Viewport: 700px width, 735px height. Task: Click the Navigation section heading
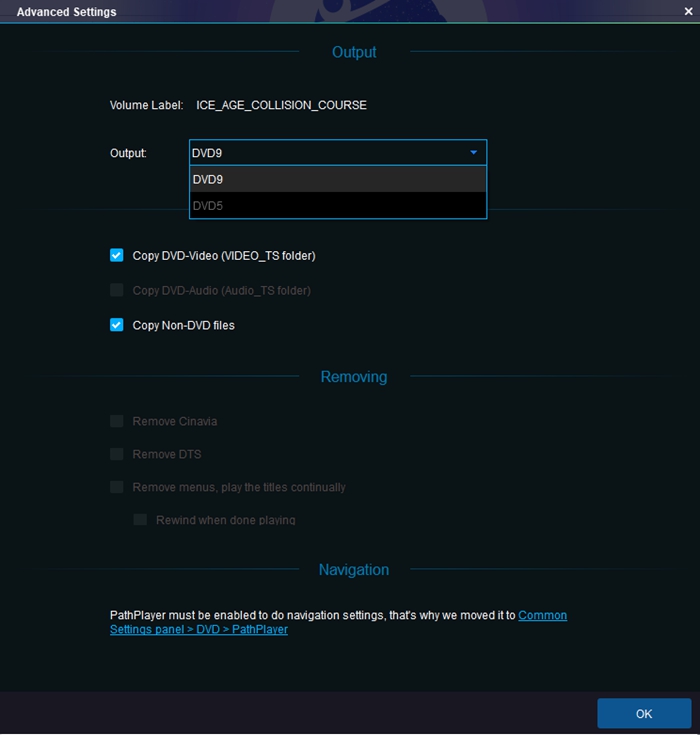click(x=354, y=570)
